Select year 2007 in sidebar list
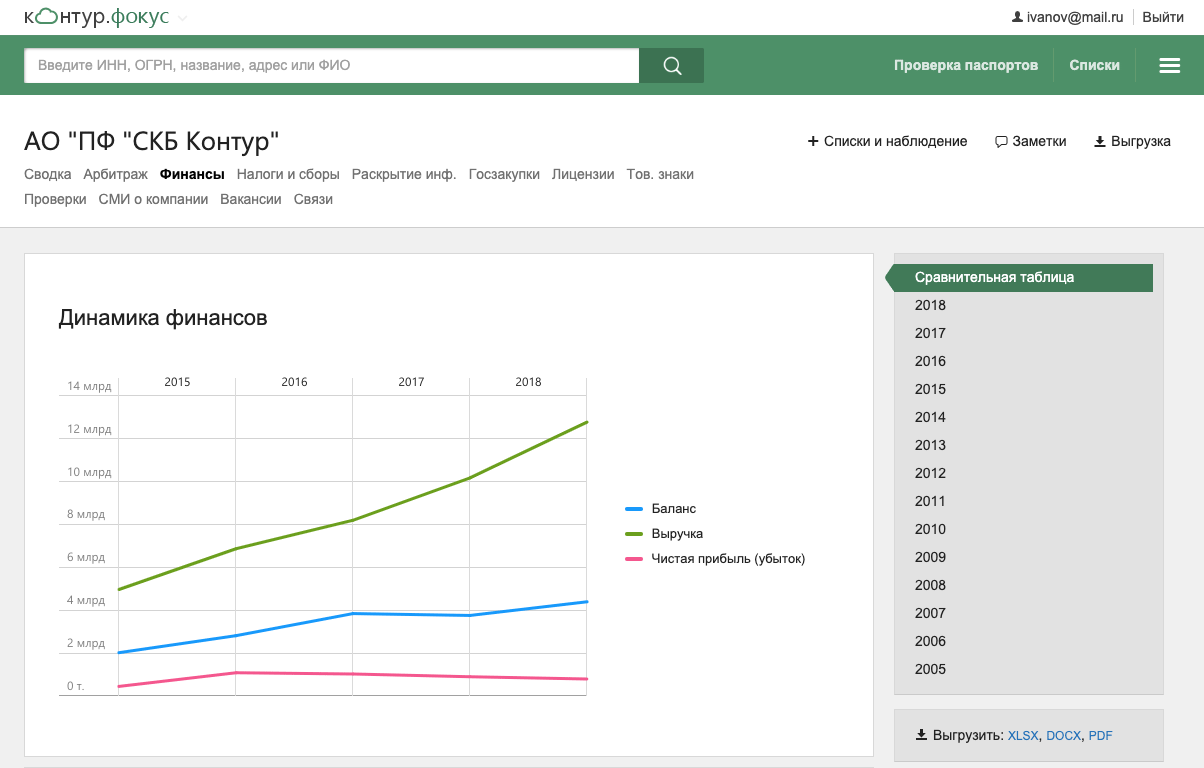 pyautogui.click(x=930, y=613)
